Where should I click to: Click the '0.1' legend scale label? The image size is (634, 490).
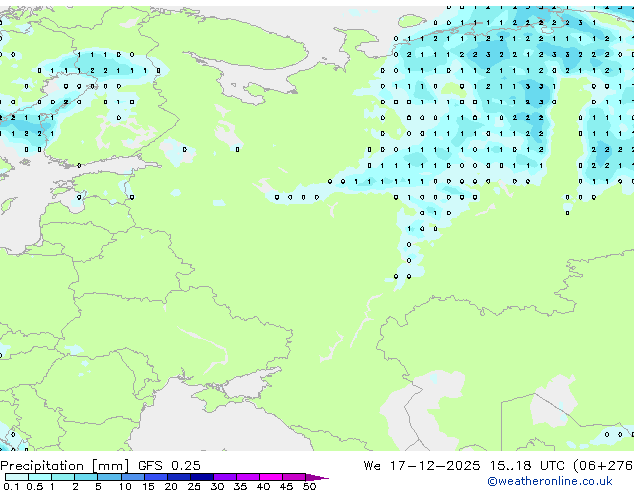(x=11, y=486)
